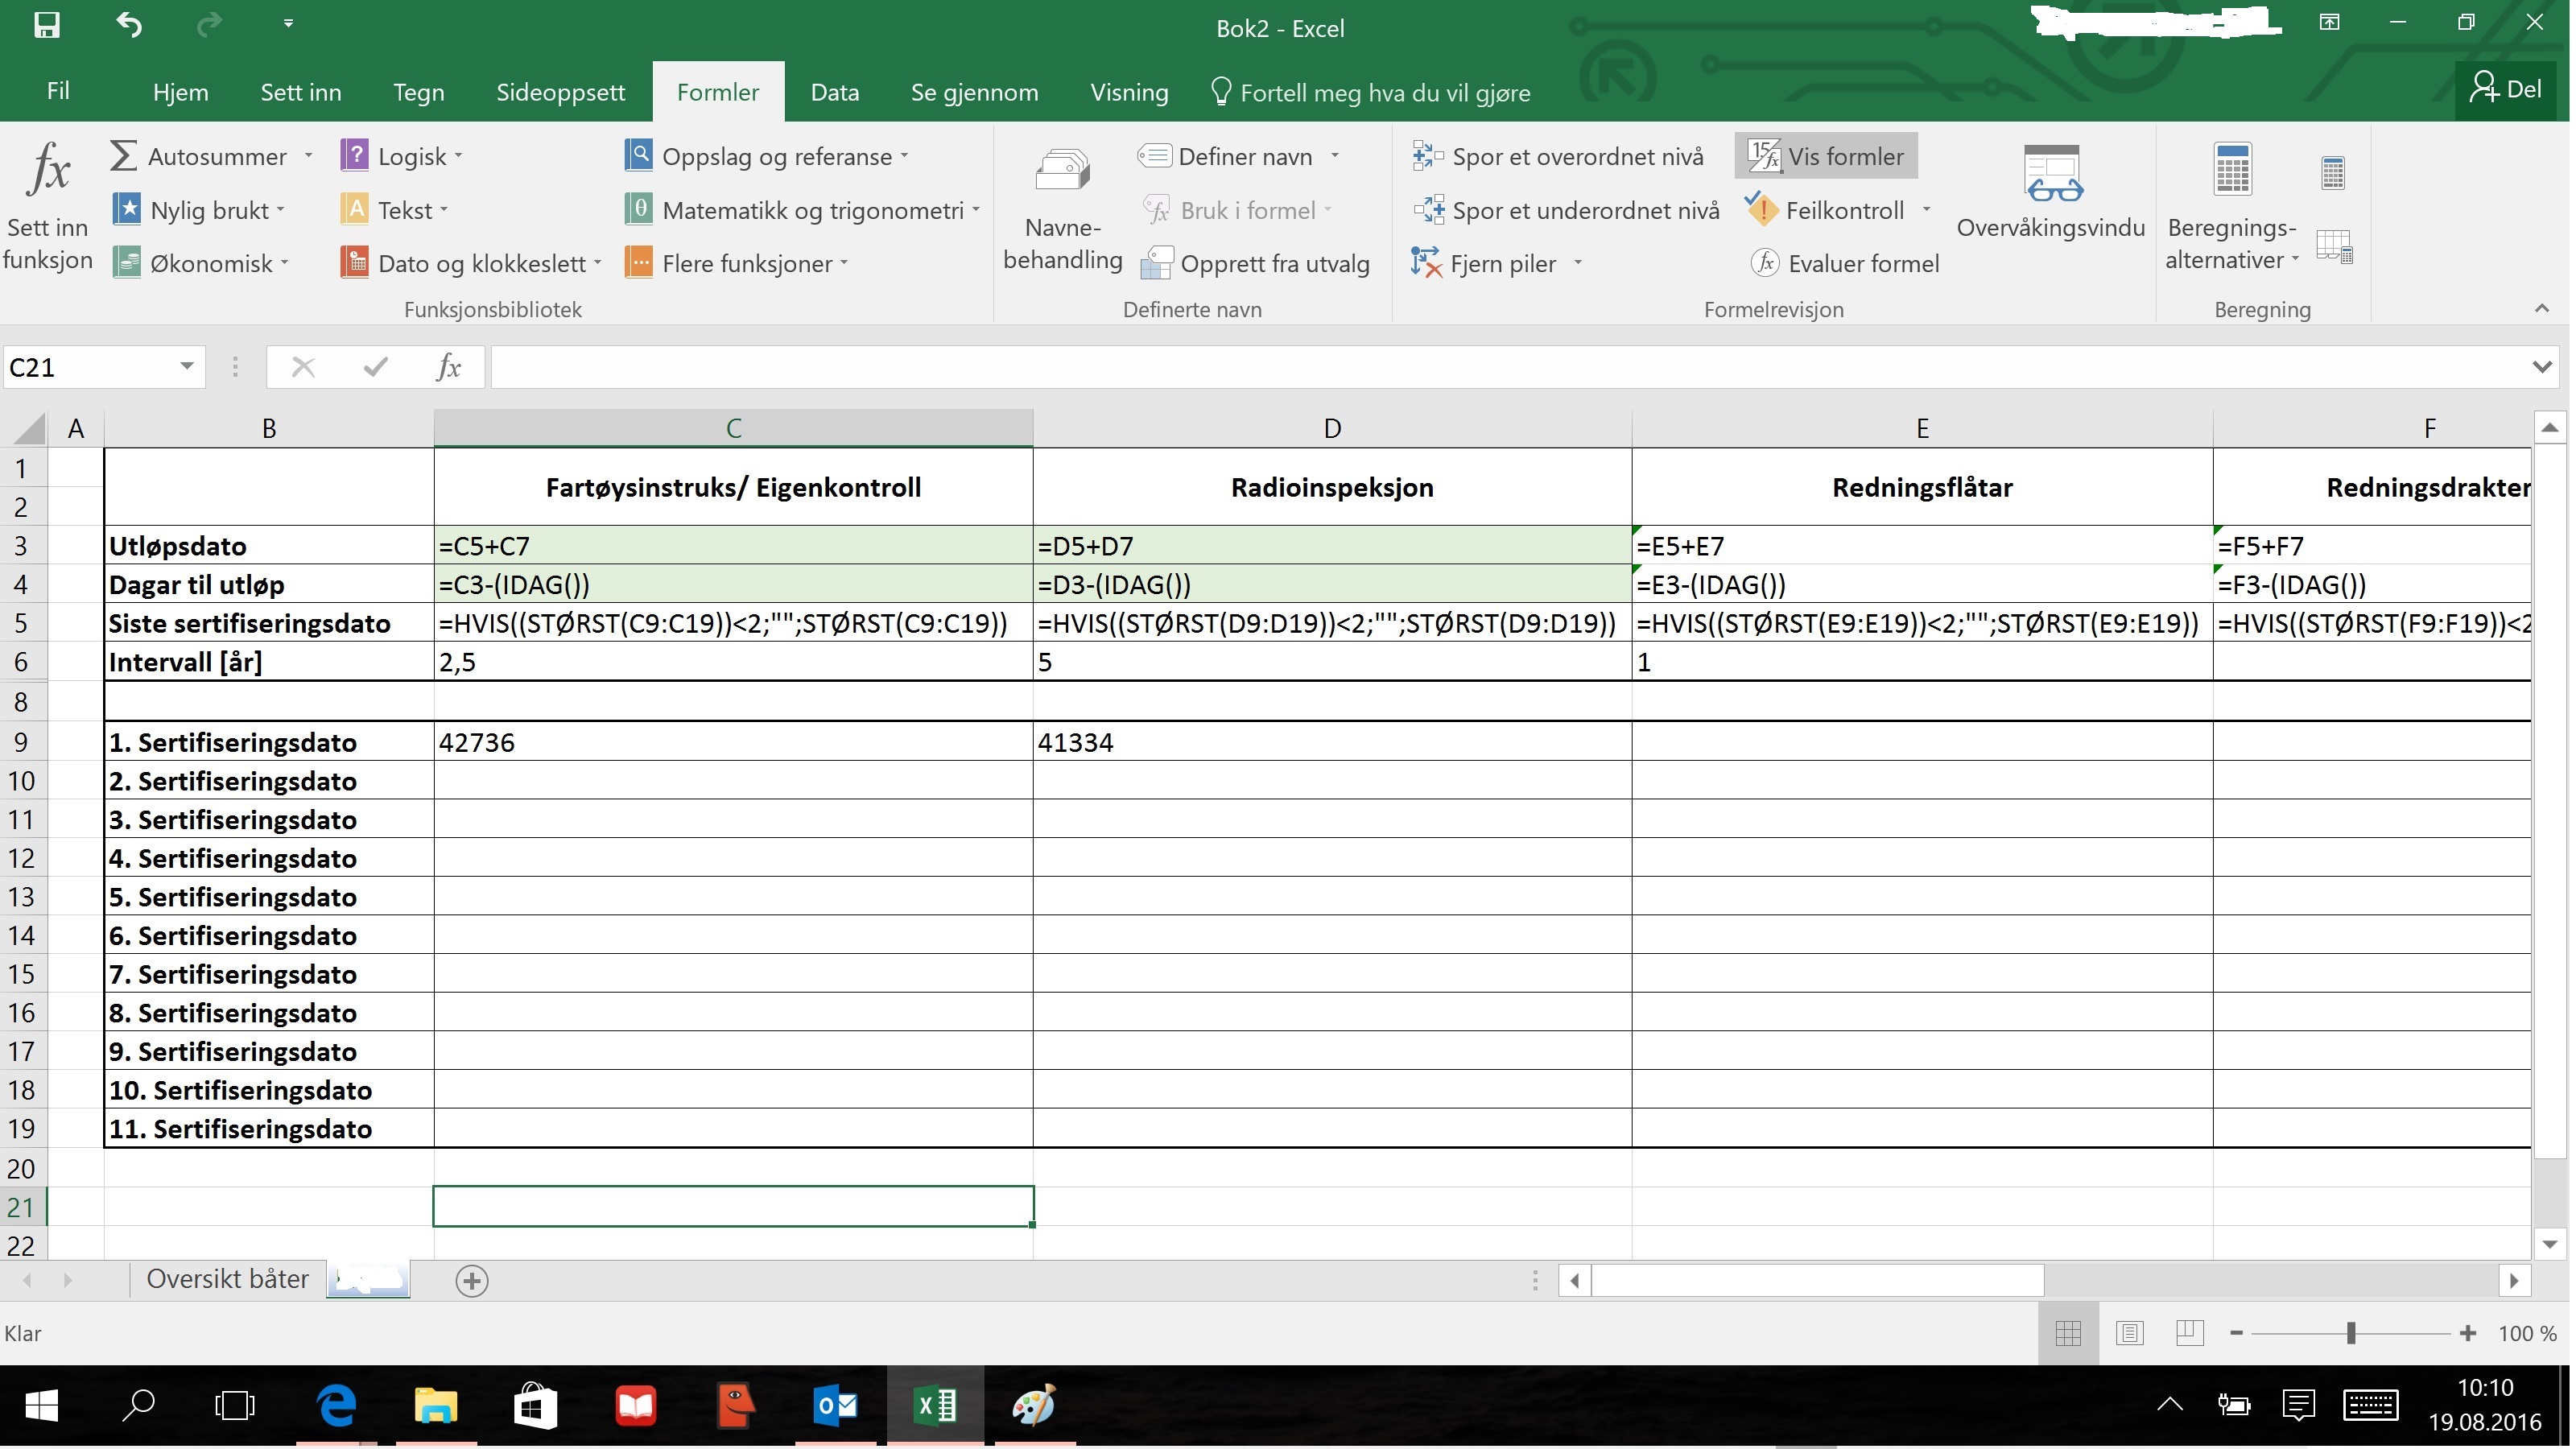This screenshot has width=2576, height=1449.
Task: Open Nylig brukt functions
Action: (x=199, y=210)
